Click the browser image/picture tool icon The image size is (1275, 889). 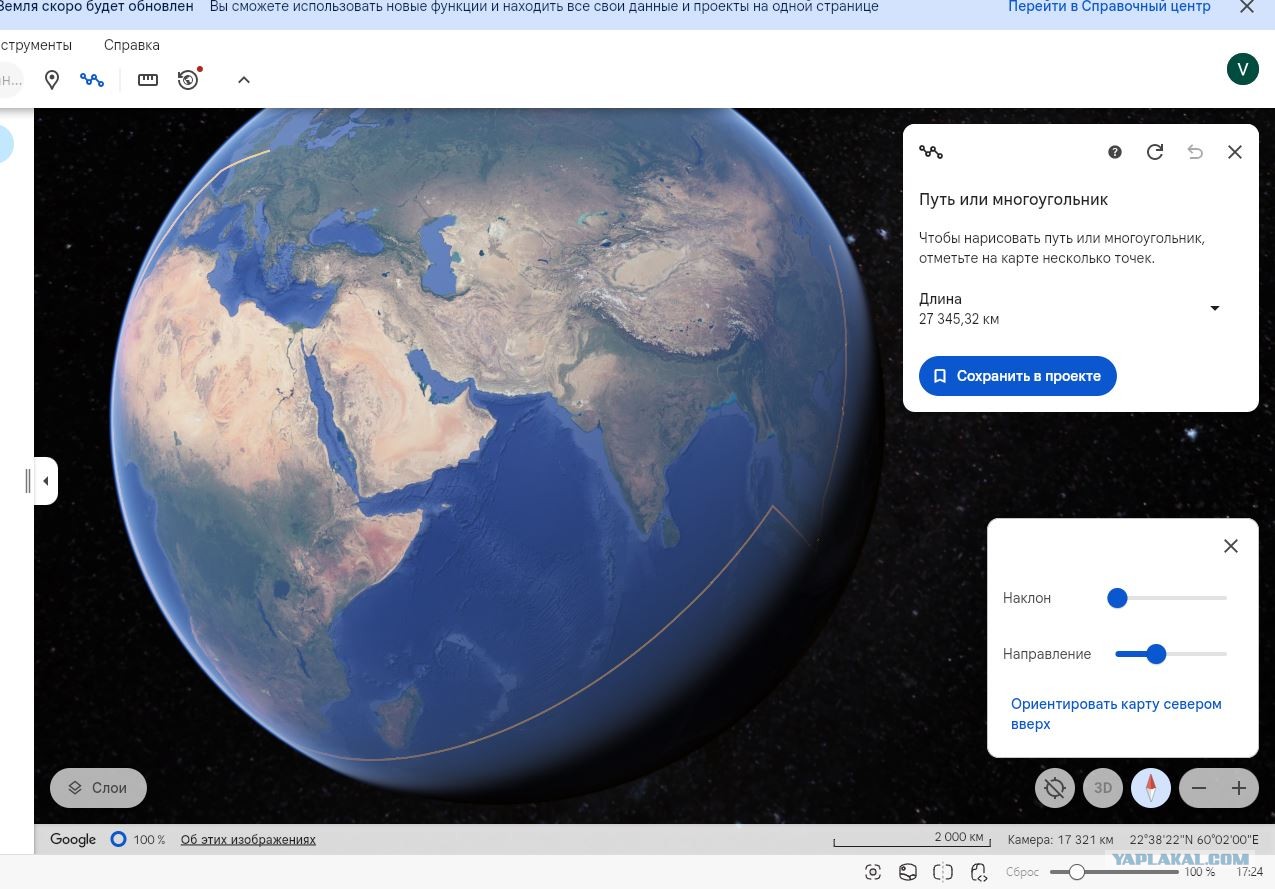(x=908, y=872)
